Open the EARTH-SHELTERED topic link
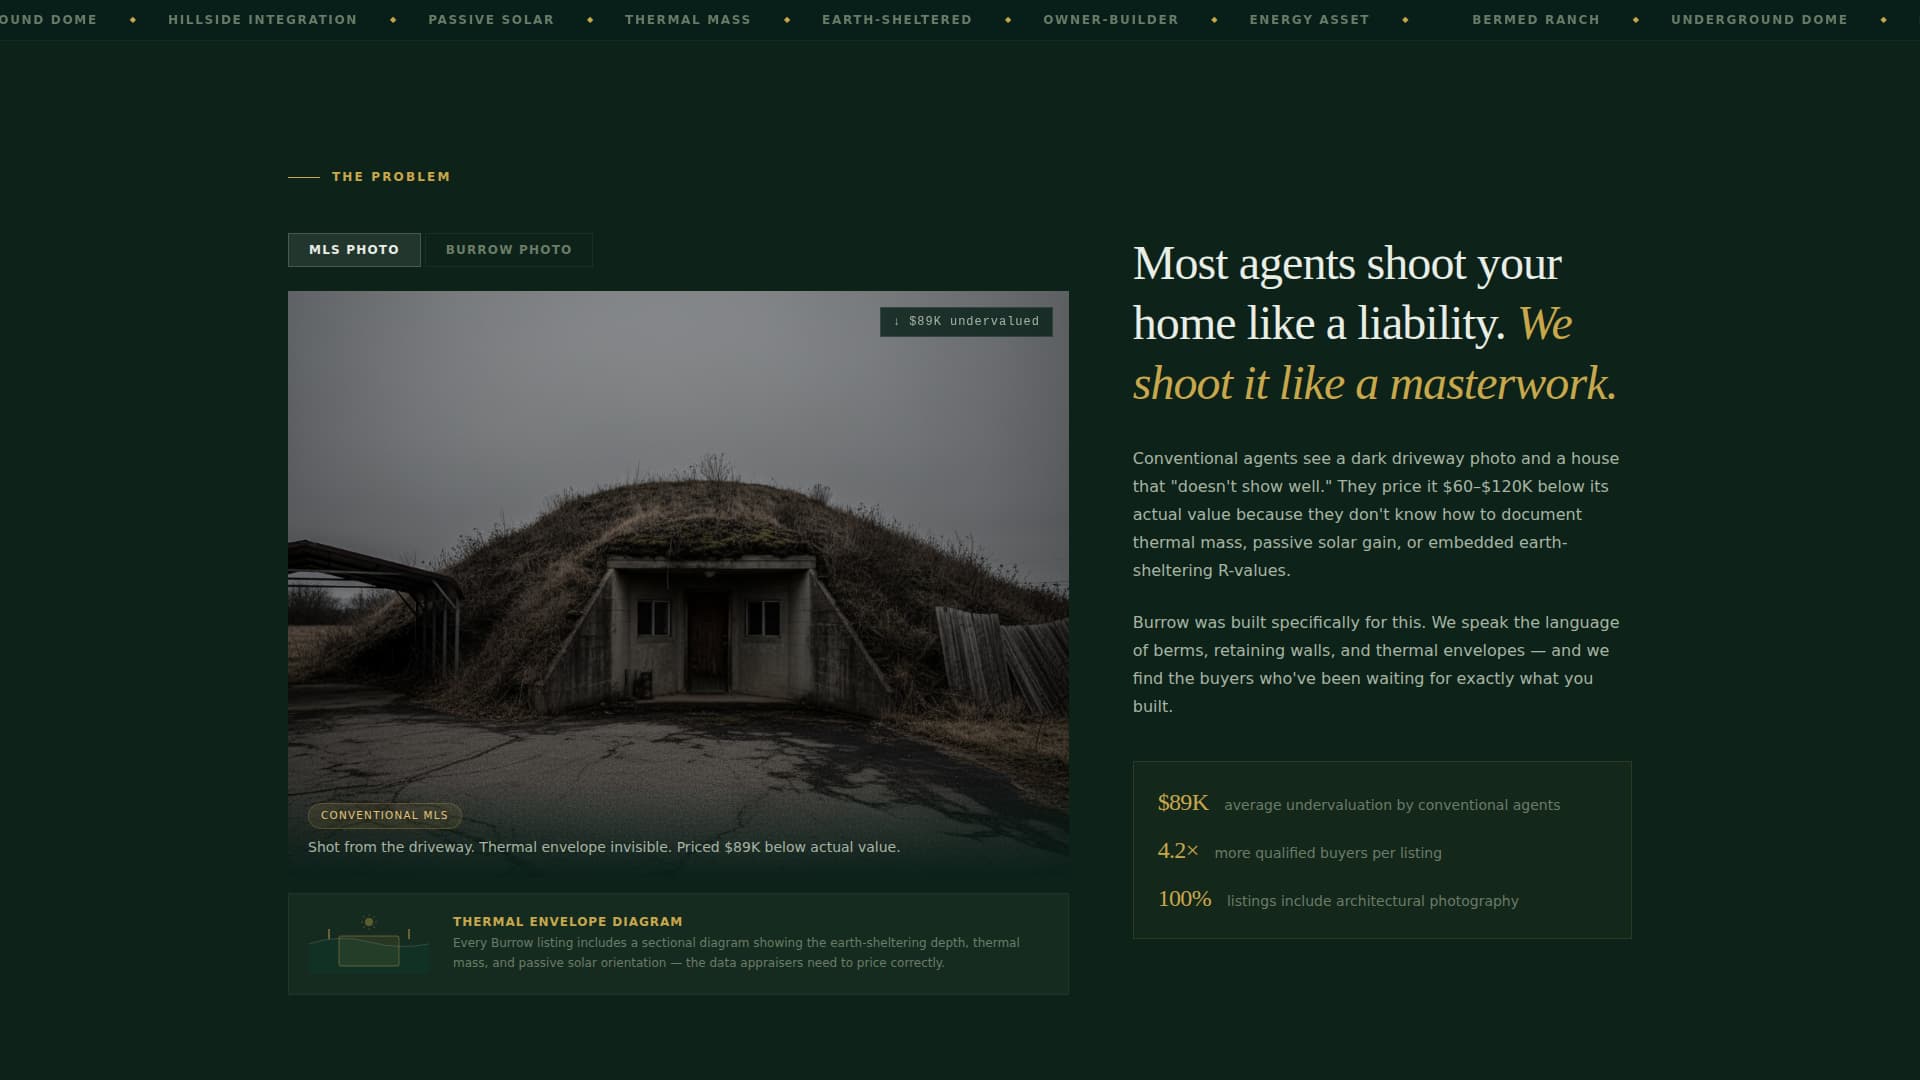Viewport: 1920px width, 1080px height. click(x=896, y=19)
